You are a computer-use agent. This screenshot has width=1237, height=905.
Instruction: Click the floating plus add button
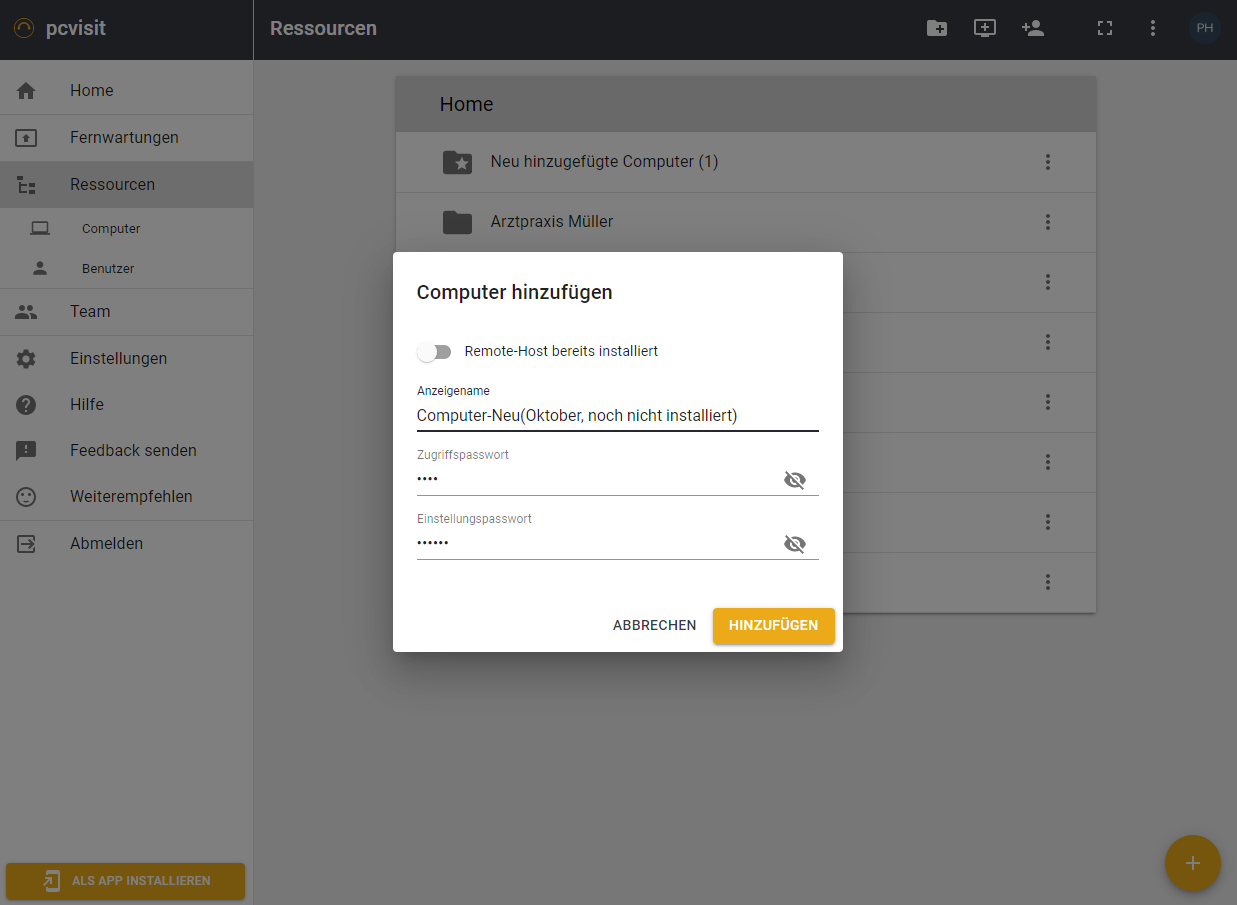(x=1192, y=863)
